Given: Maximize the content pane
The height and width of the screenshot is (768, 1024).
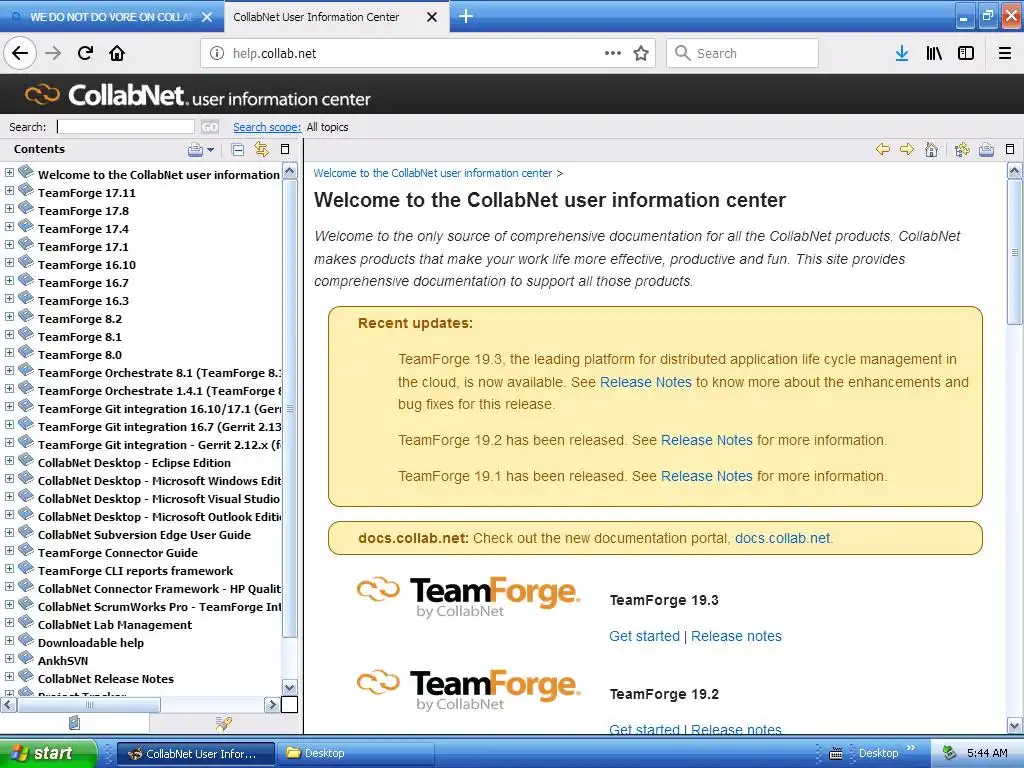Looking at the screenshot, I should pos(1010,149).
